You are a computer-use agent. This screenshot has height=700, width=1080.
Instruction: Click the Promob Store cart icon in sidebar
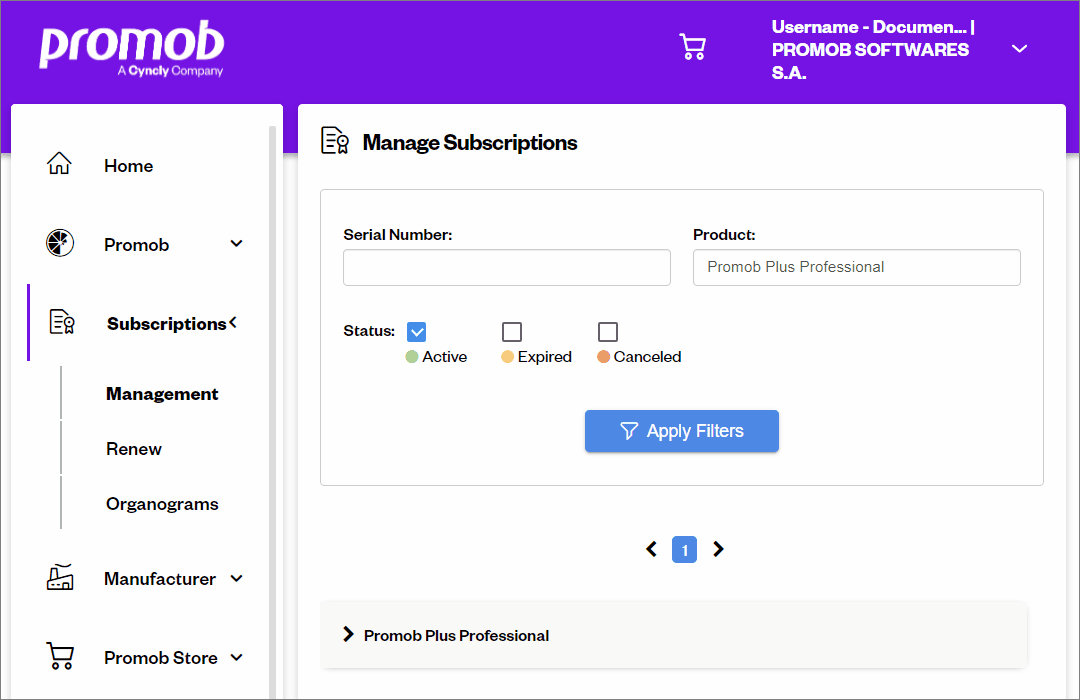(x=60, y=656)
